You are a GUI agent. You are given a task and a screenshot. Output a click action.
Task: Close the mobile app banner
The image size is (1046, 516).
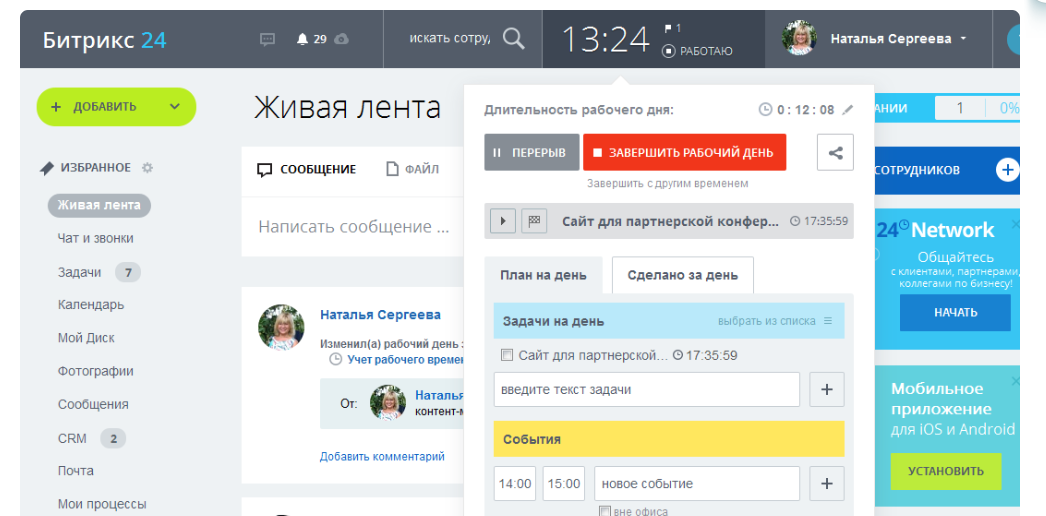(1015, 381)
